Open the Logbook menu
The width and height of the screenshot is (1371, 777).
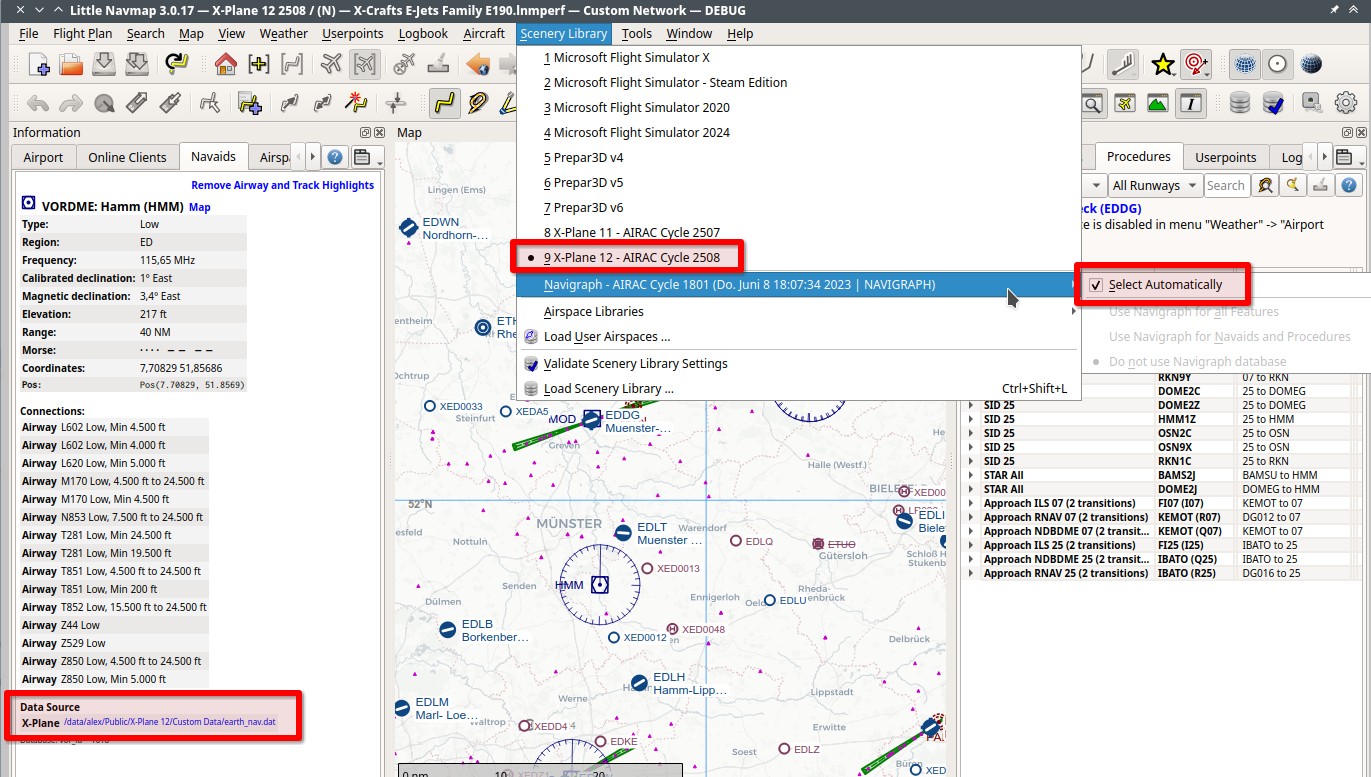[423, 33]
